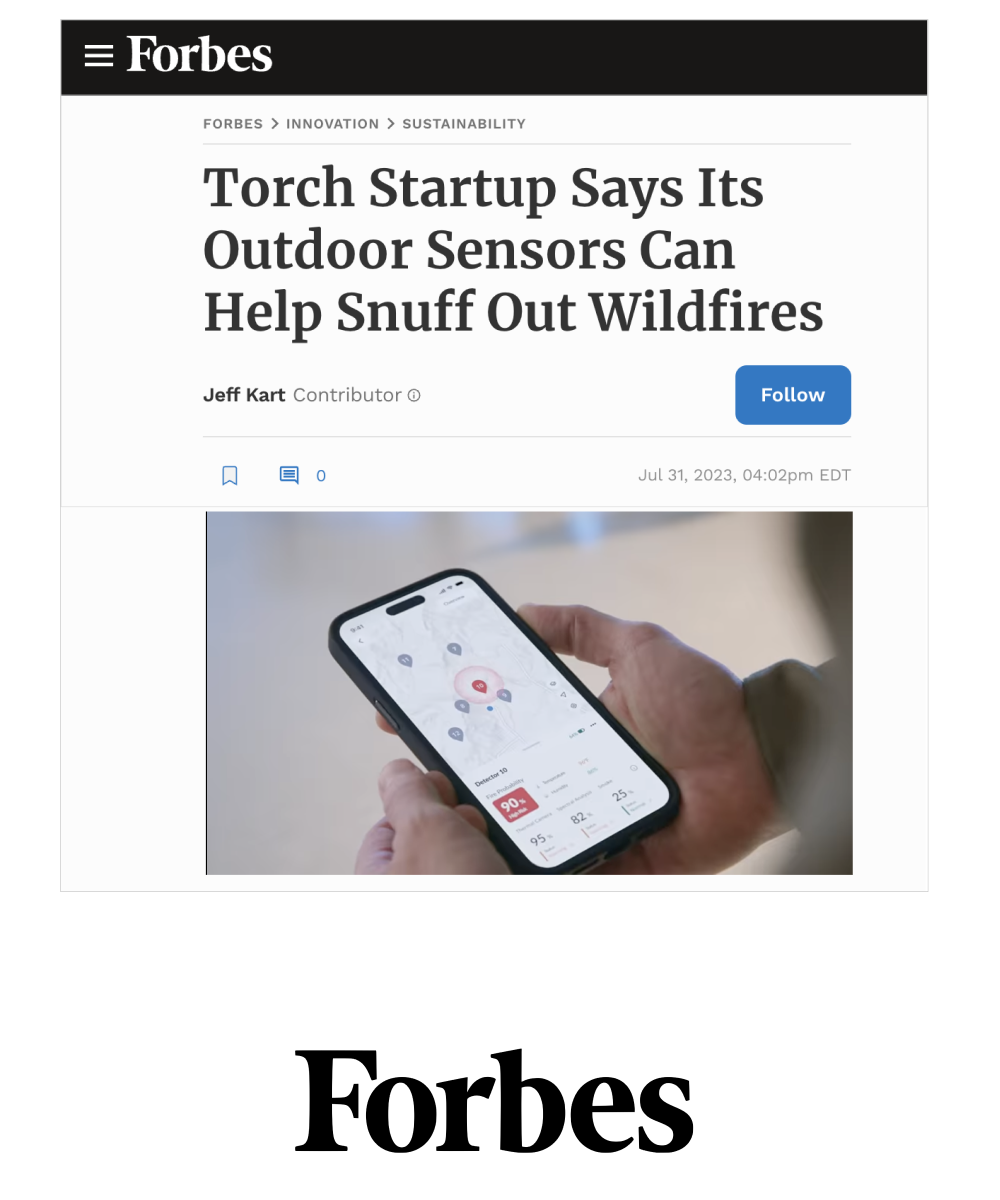Screen dimensions: 1000x1200
Task: Follow the author with the Follow button
Action: point(793,395)
